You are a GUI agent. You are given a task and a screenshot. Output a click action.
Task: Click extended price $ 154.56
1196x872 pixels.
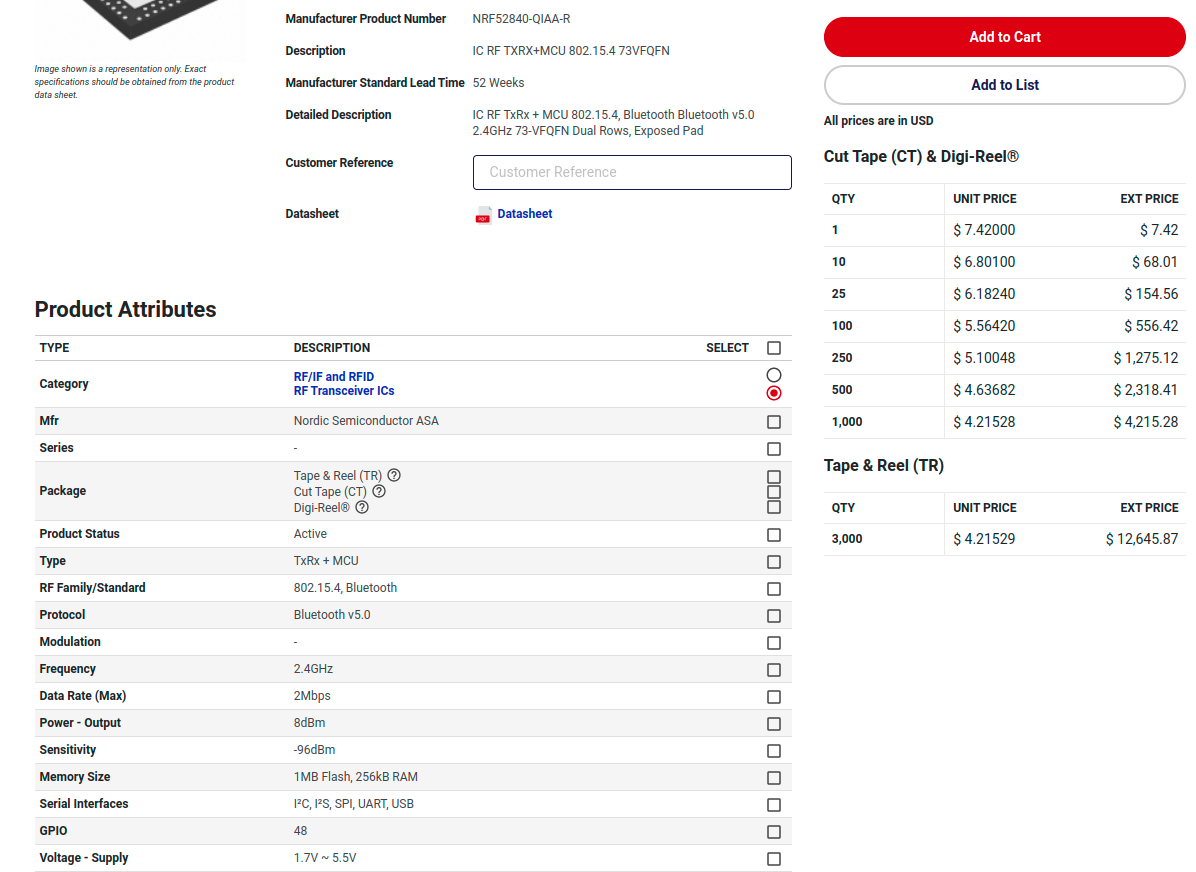[x=1151, y=294]
